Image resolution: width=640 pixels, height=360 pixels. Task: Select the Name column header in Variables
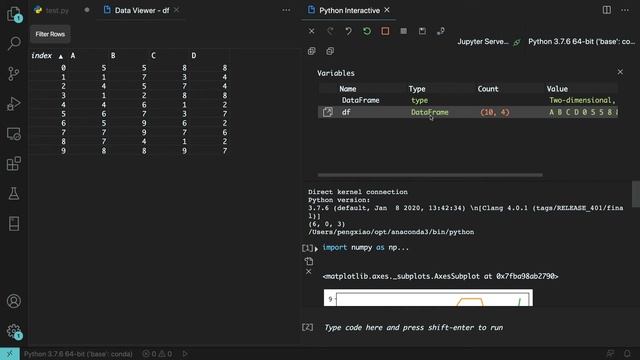coord(348,89)
